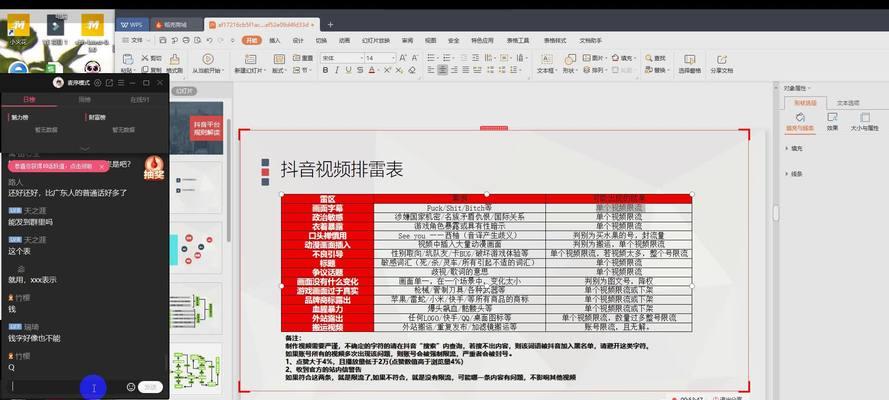
Task: Open the Layout (版式) dropdown
Action: tap(278, 71)
